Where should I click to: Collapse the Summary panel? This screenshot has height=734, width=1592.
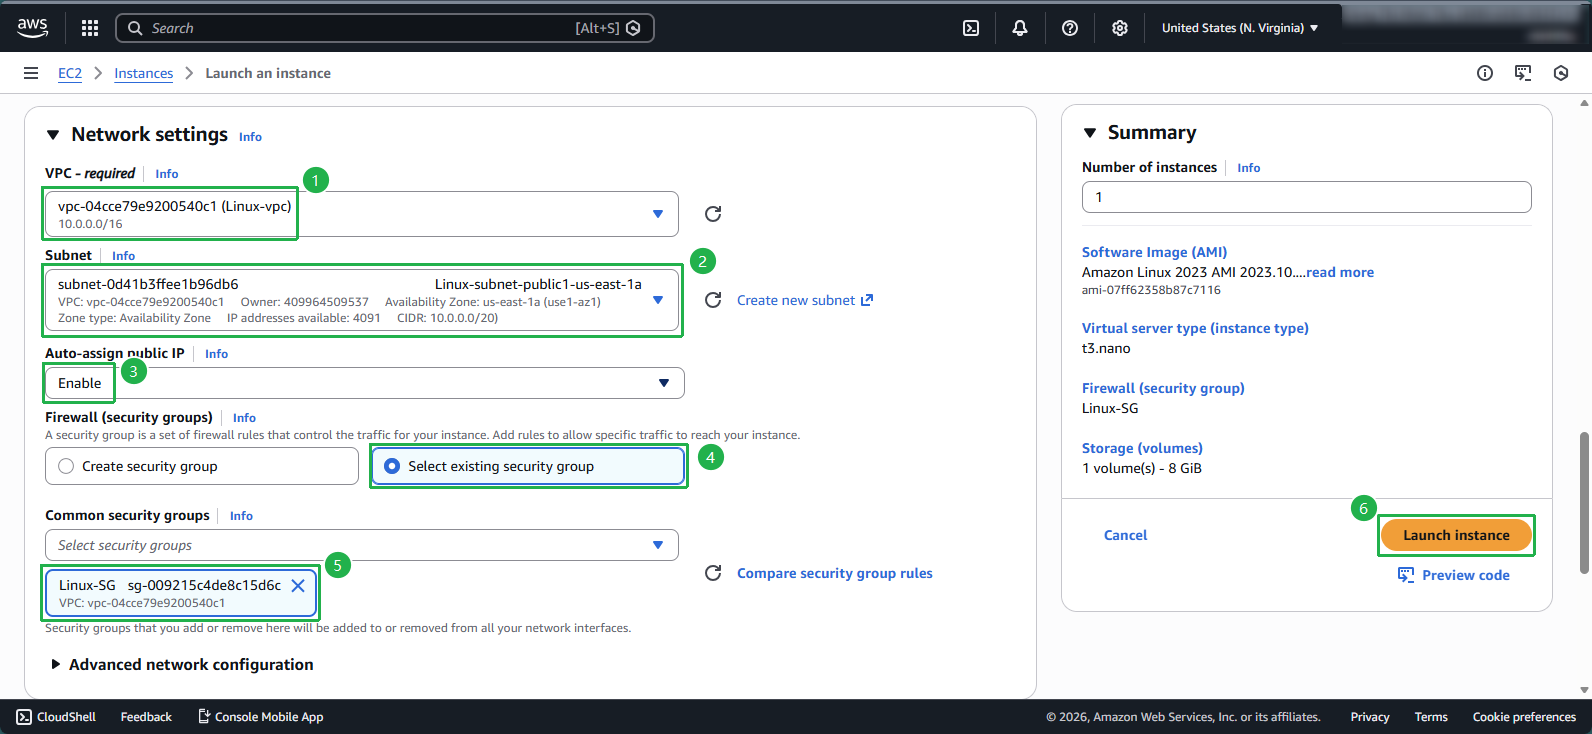click(x=1090, y=133)
